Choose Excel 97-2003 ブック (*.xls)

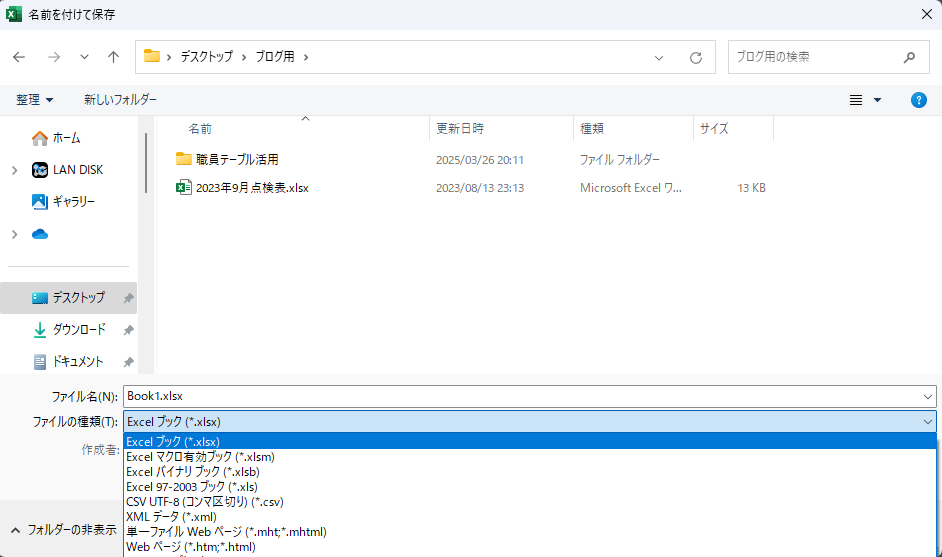(530, 487)
